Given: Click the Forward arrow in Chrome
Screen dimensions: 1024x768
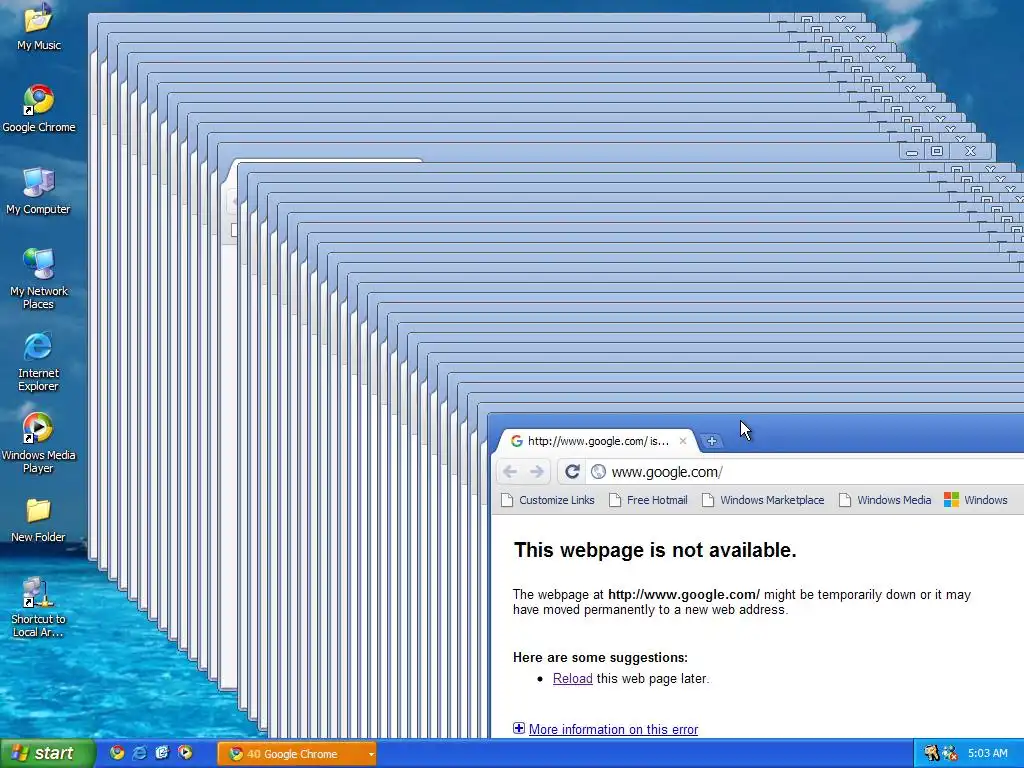Looking at the screenshot, I should (x=537, y=472).
